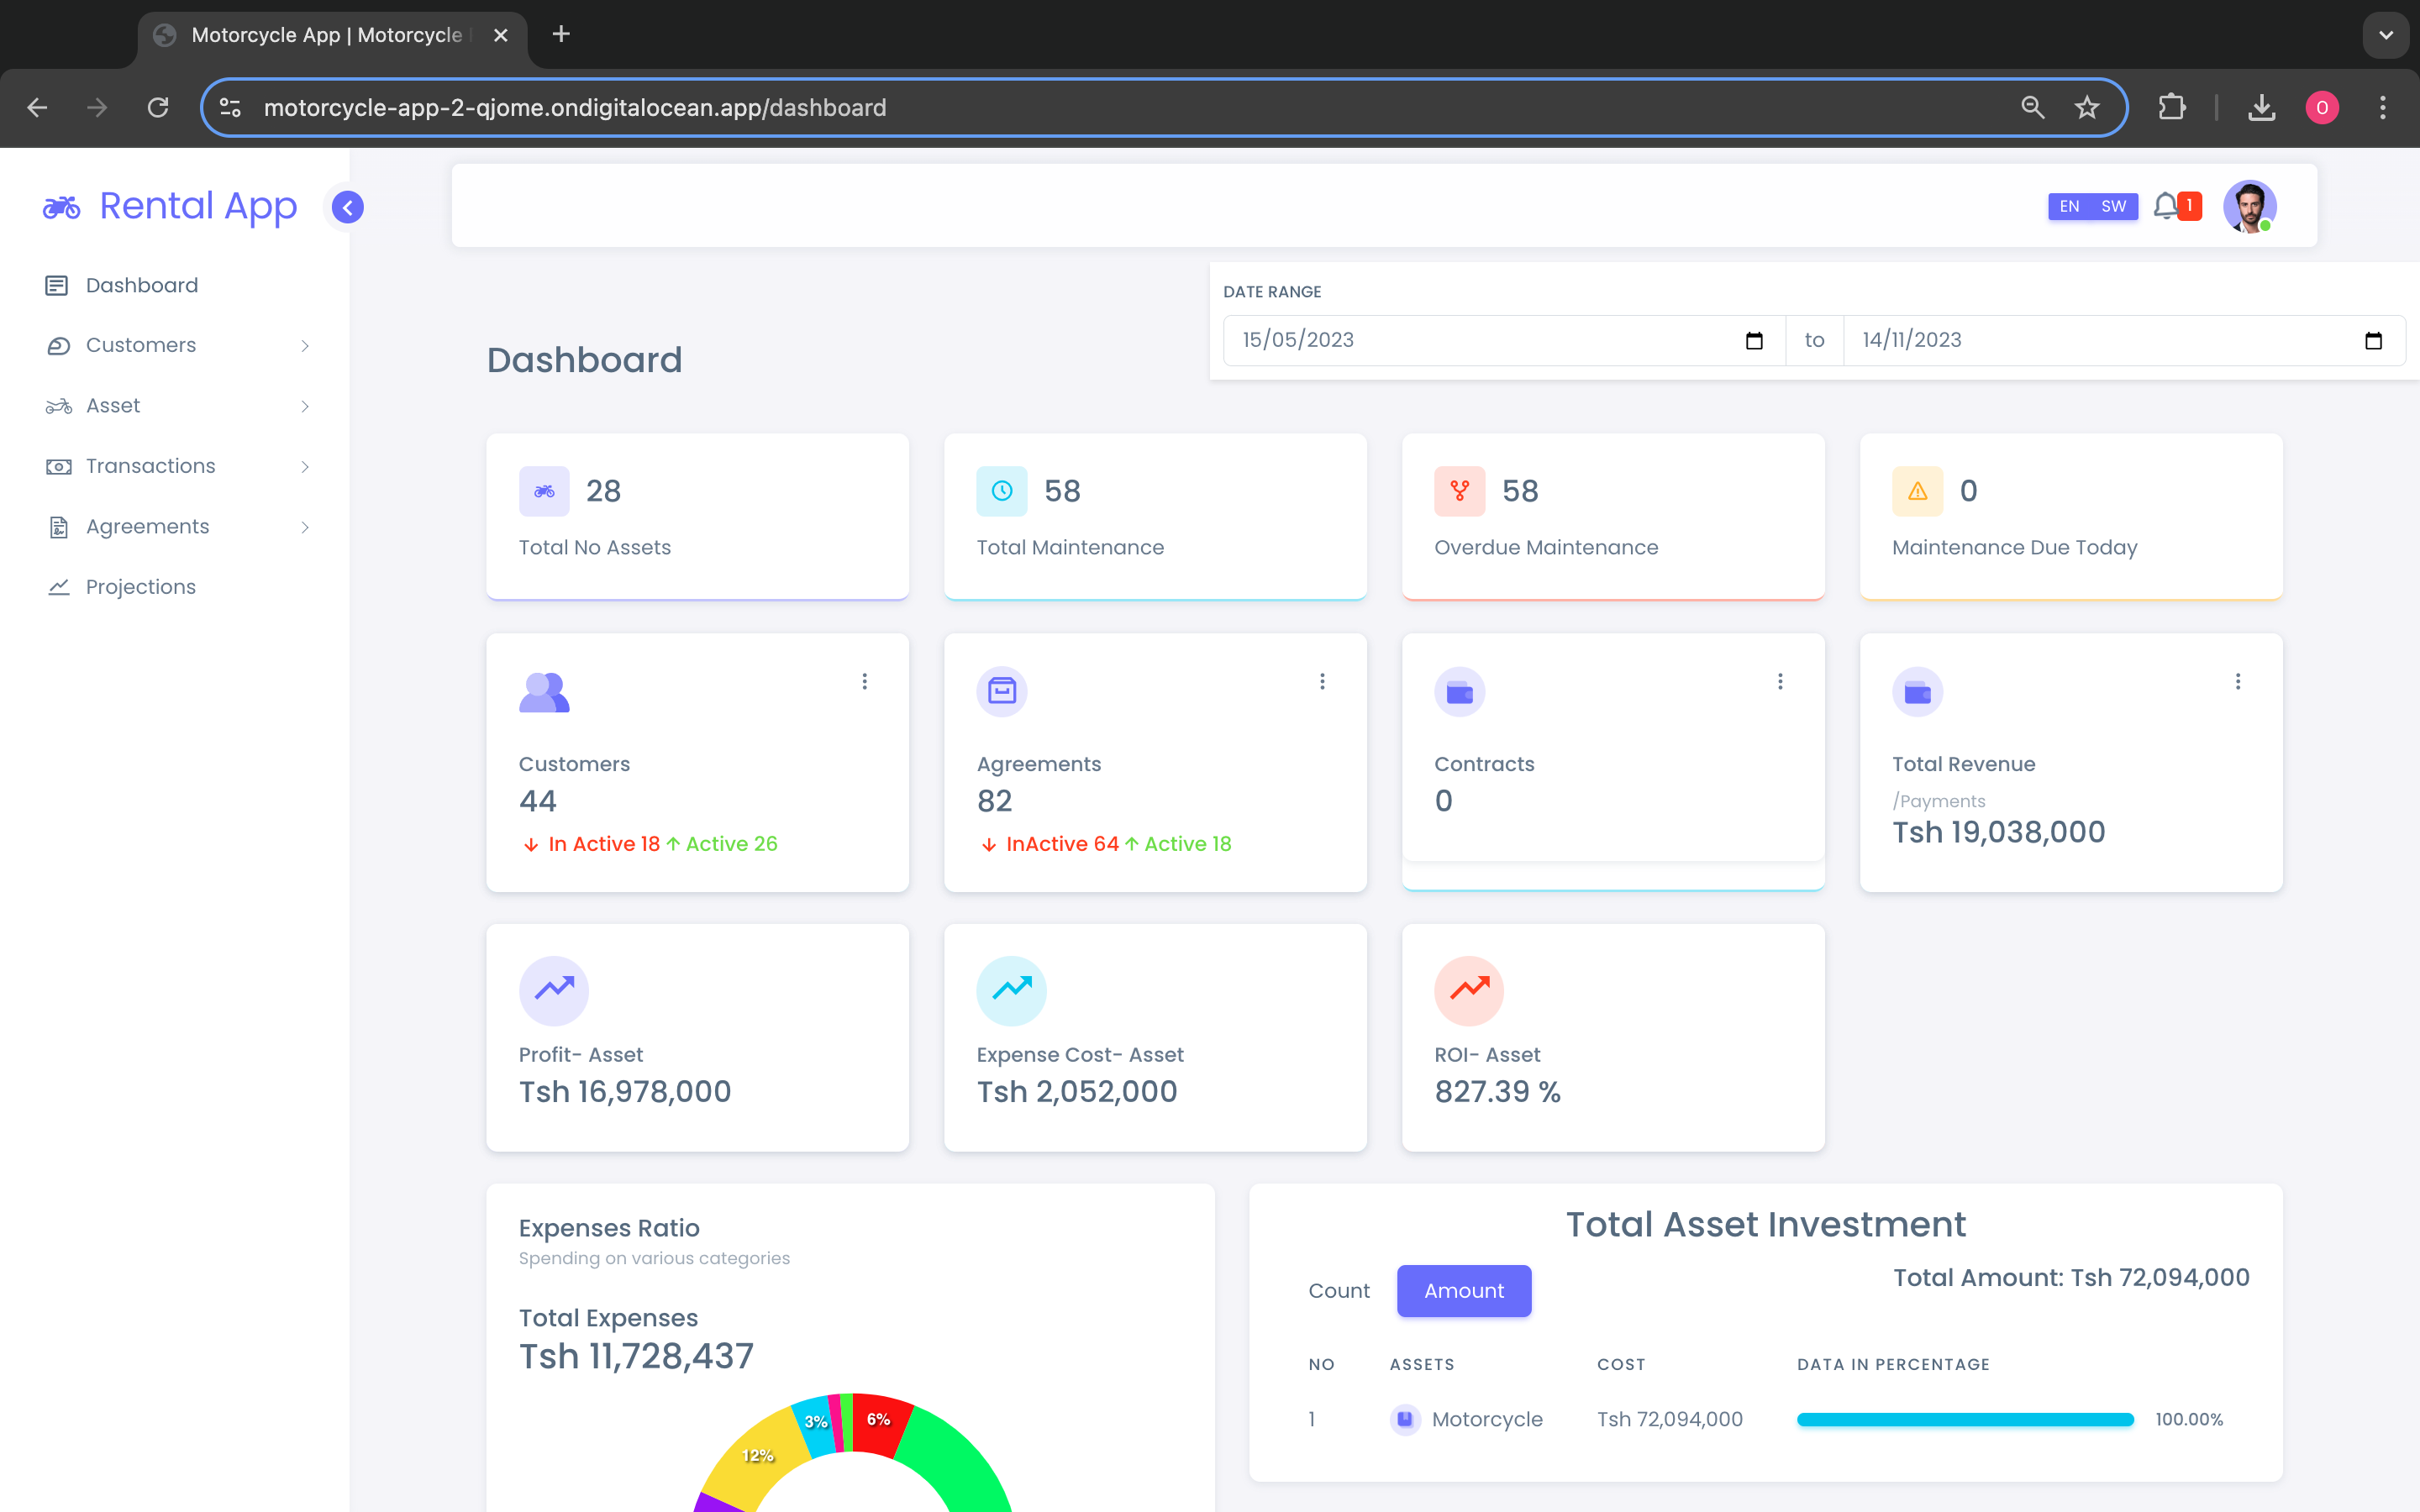Click the Motorcycle percentage progress bar

coord(1964,1419)
